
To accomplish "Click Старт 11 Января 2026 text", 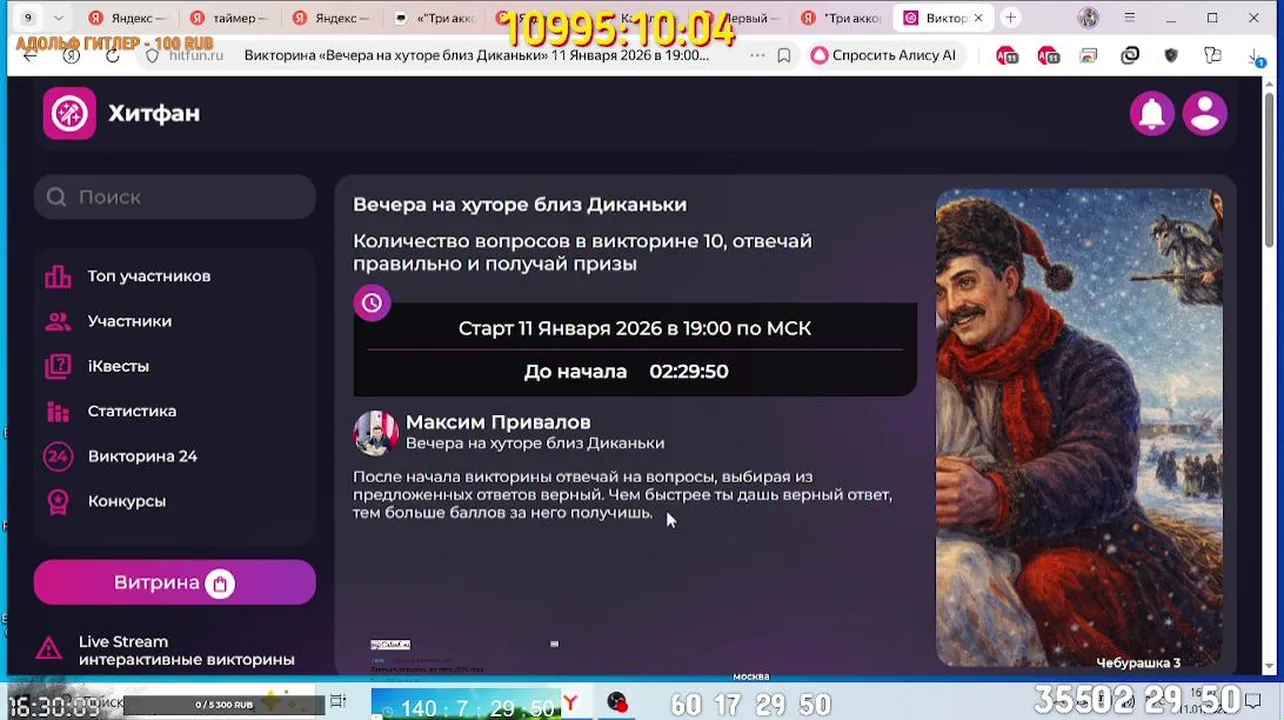I will coord(635,328).
